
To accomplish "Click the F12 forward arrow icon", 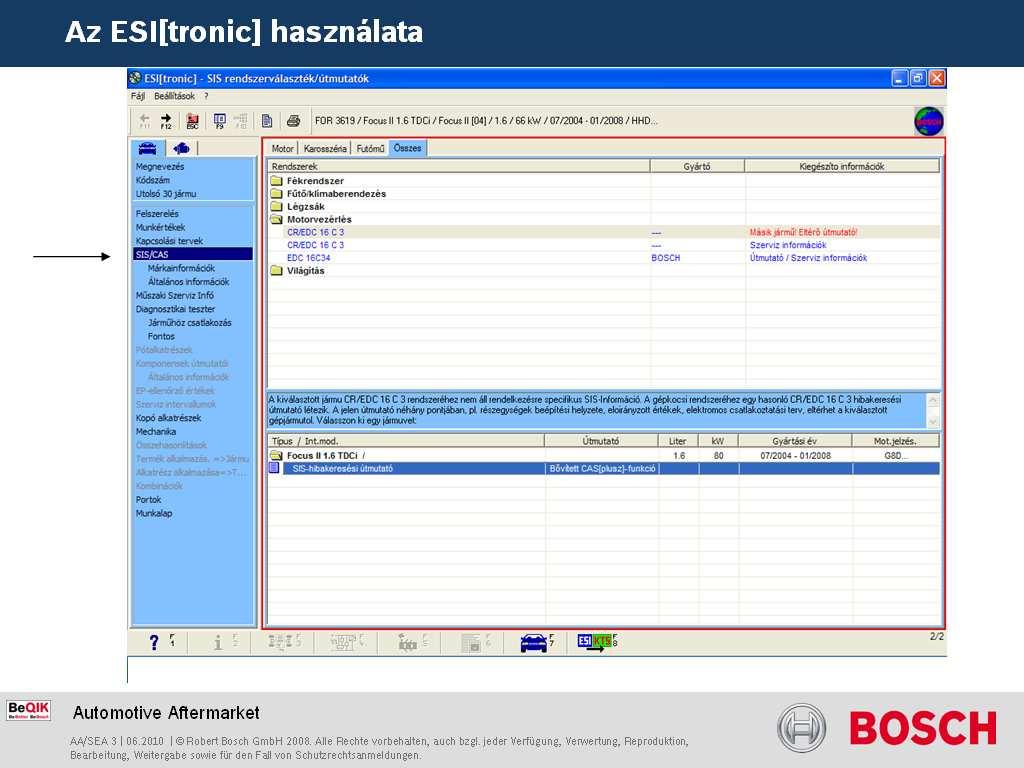I will pos(166,121).
